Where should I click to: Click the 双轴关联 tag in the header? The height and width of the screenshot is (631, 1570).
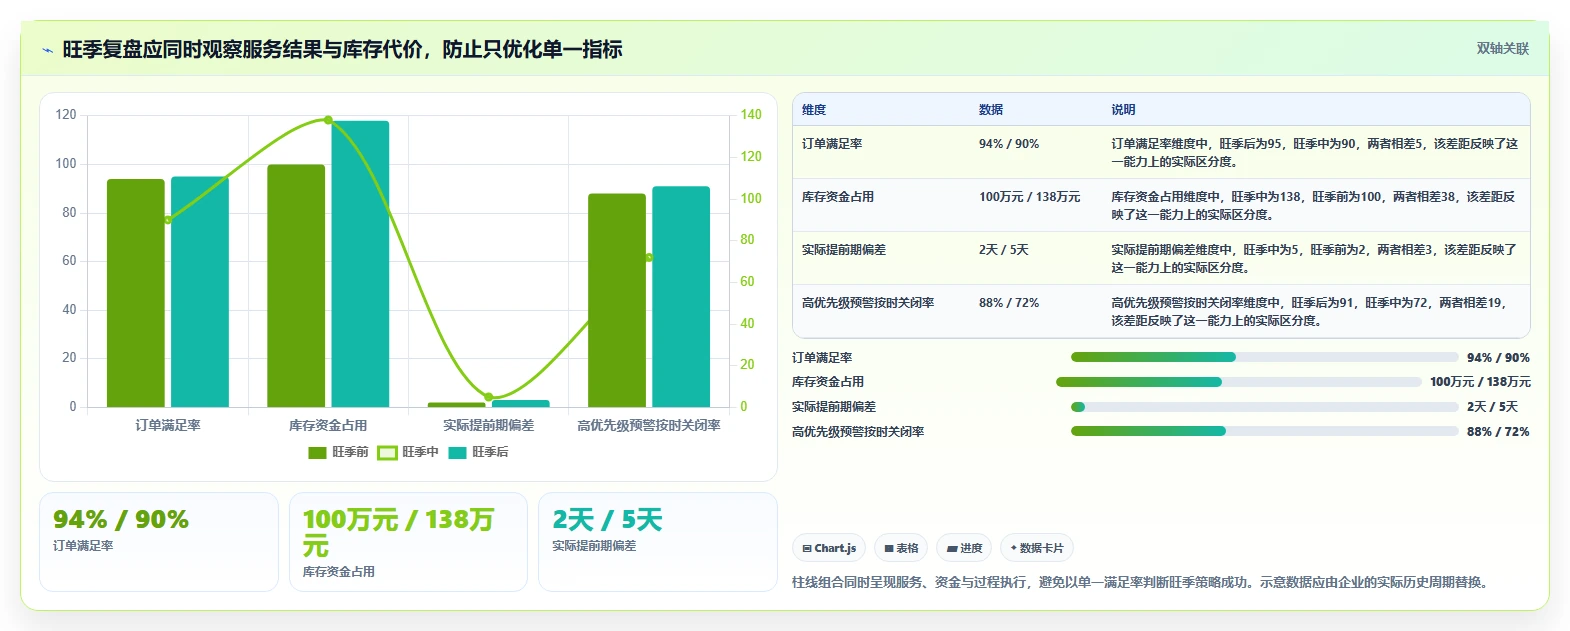tap(1502, 48)
